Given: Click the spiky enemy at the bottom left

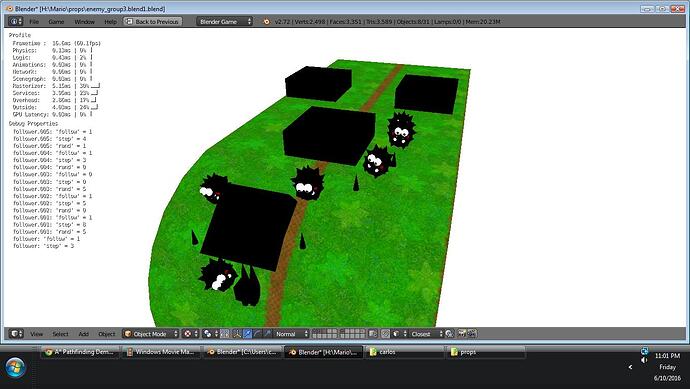Looking at the screenshot, I should pyautogui.click(x=217, y=276).
